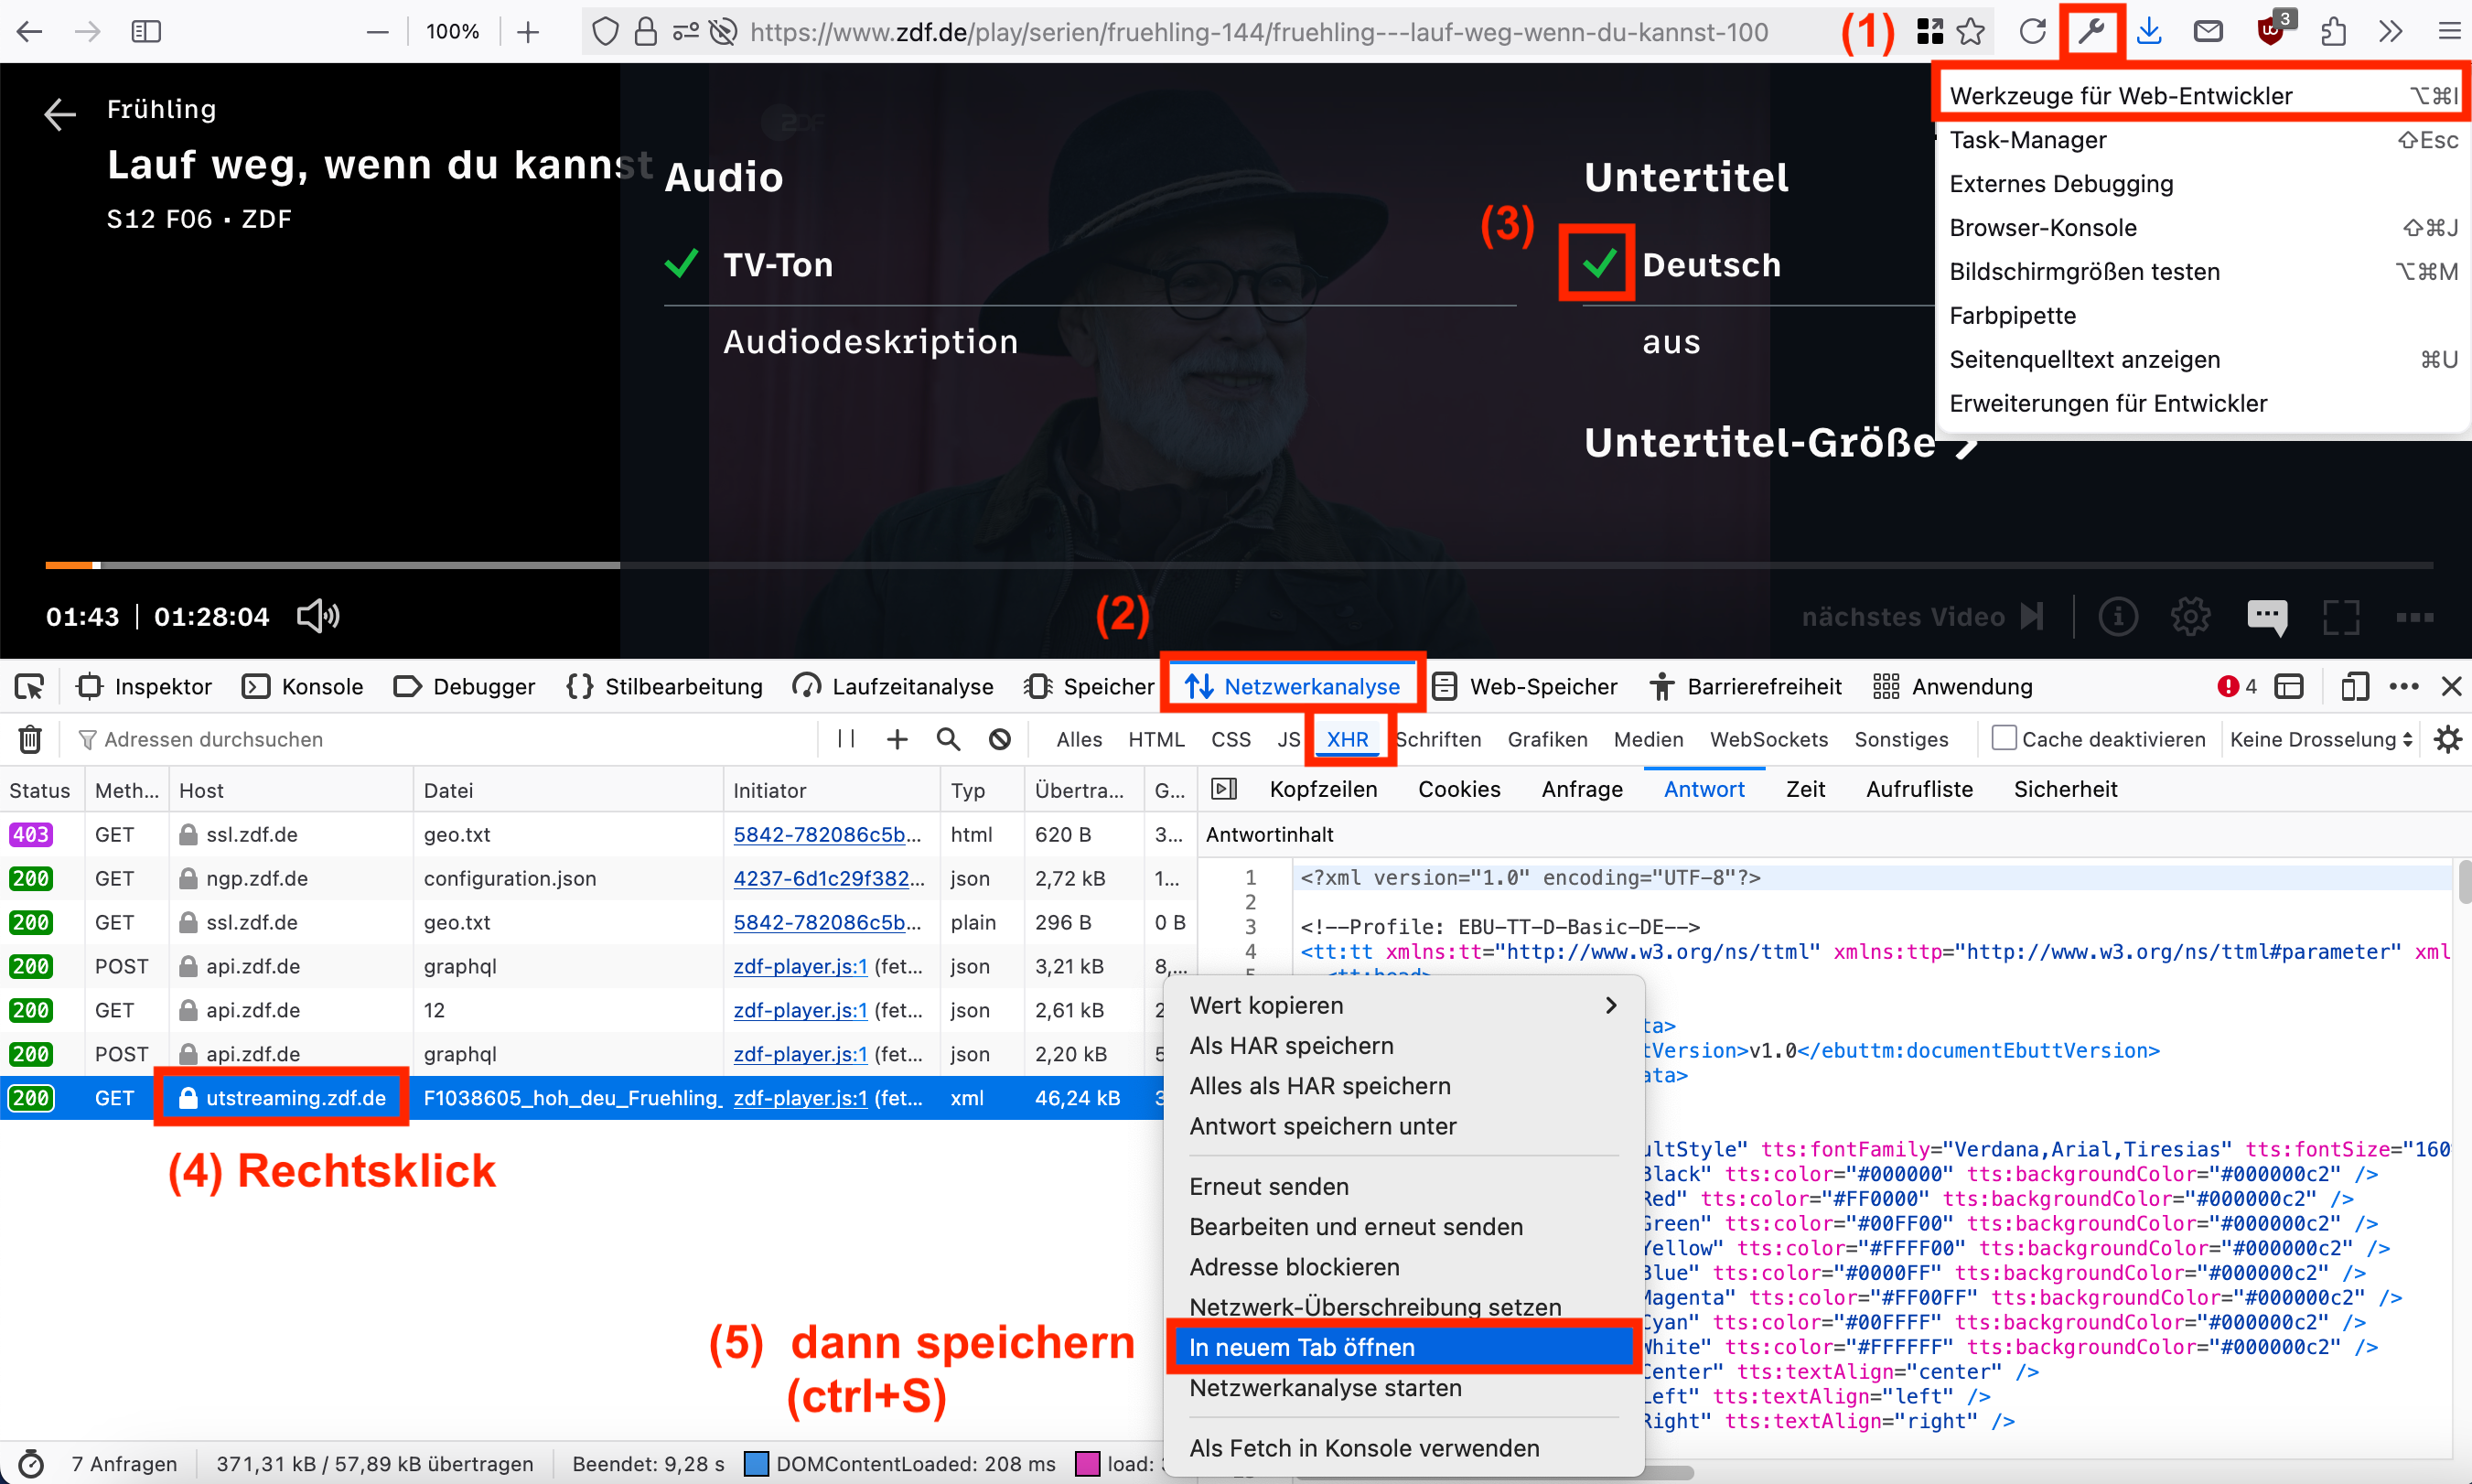Viewport: 2472px width, 1484px height.
Task: Pause network recording
Action: (x=846, y=739)
